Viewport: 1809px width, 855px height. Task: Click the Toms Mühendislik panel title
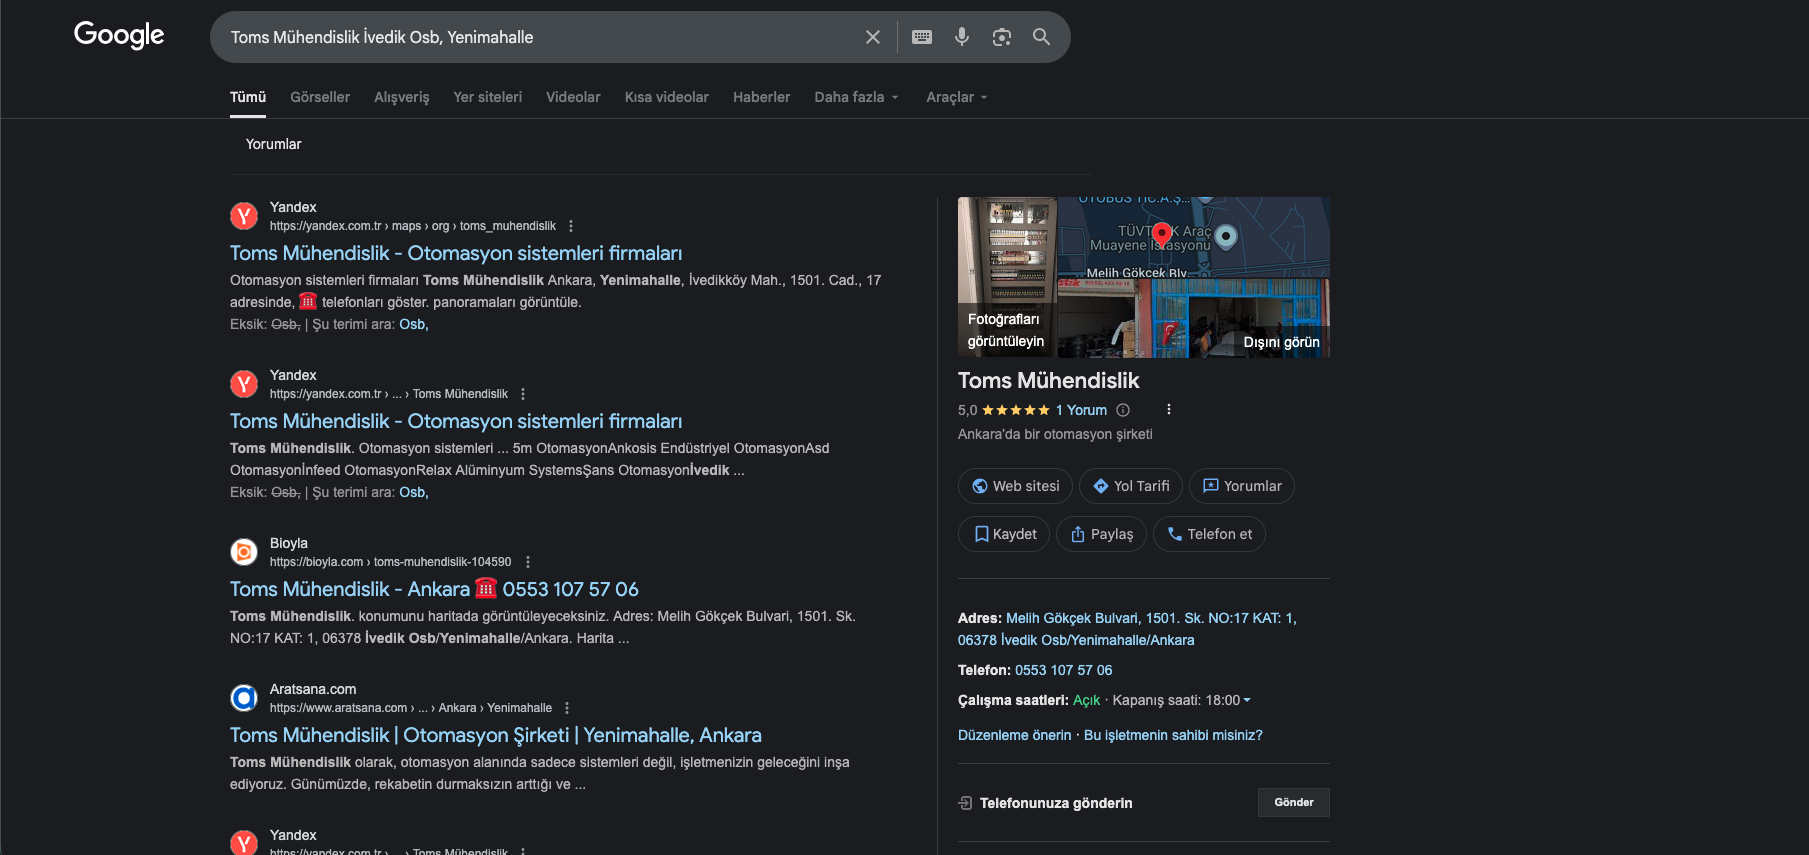(x=1048, y=380)
